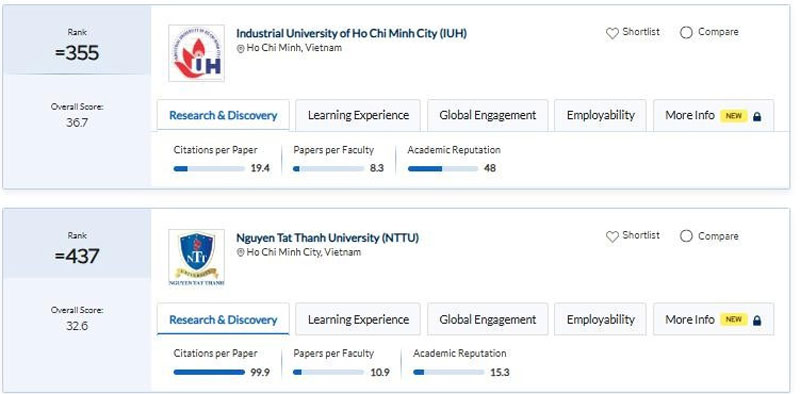Screen dimensions: 800x394
Task: Click the value 15.3 under Academic Reputation
Action: coord(499,373)
